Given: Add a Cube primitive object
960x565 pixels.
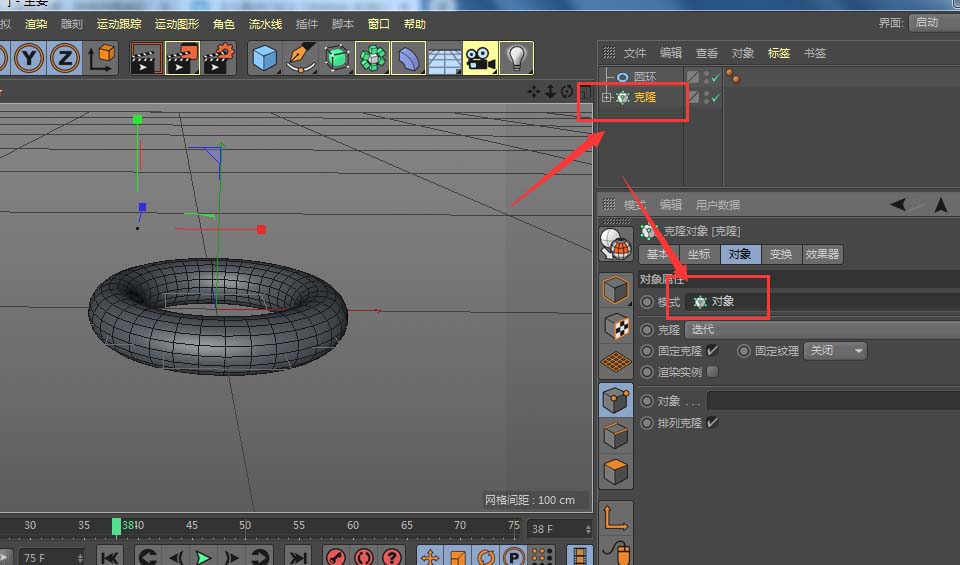Looking at the screenshot, I should coord(264,59).
